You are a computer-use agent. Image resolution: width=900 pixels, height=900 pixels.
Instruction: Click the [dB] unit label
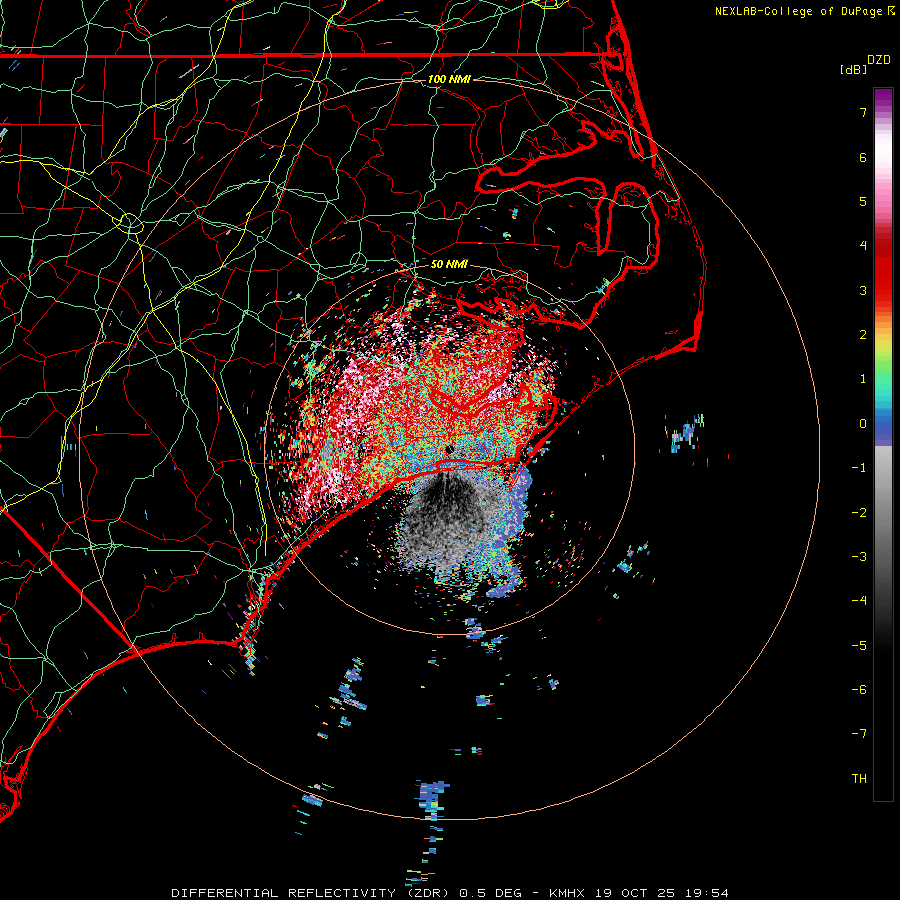click(x=854, y=69)
